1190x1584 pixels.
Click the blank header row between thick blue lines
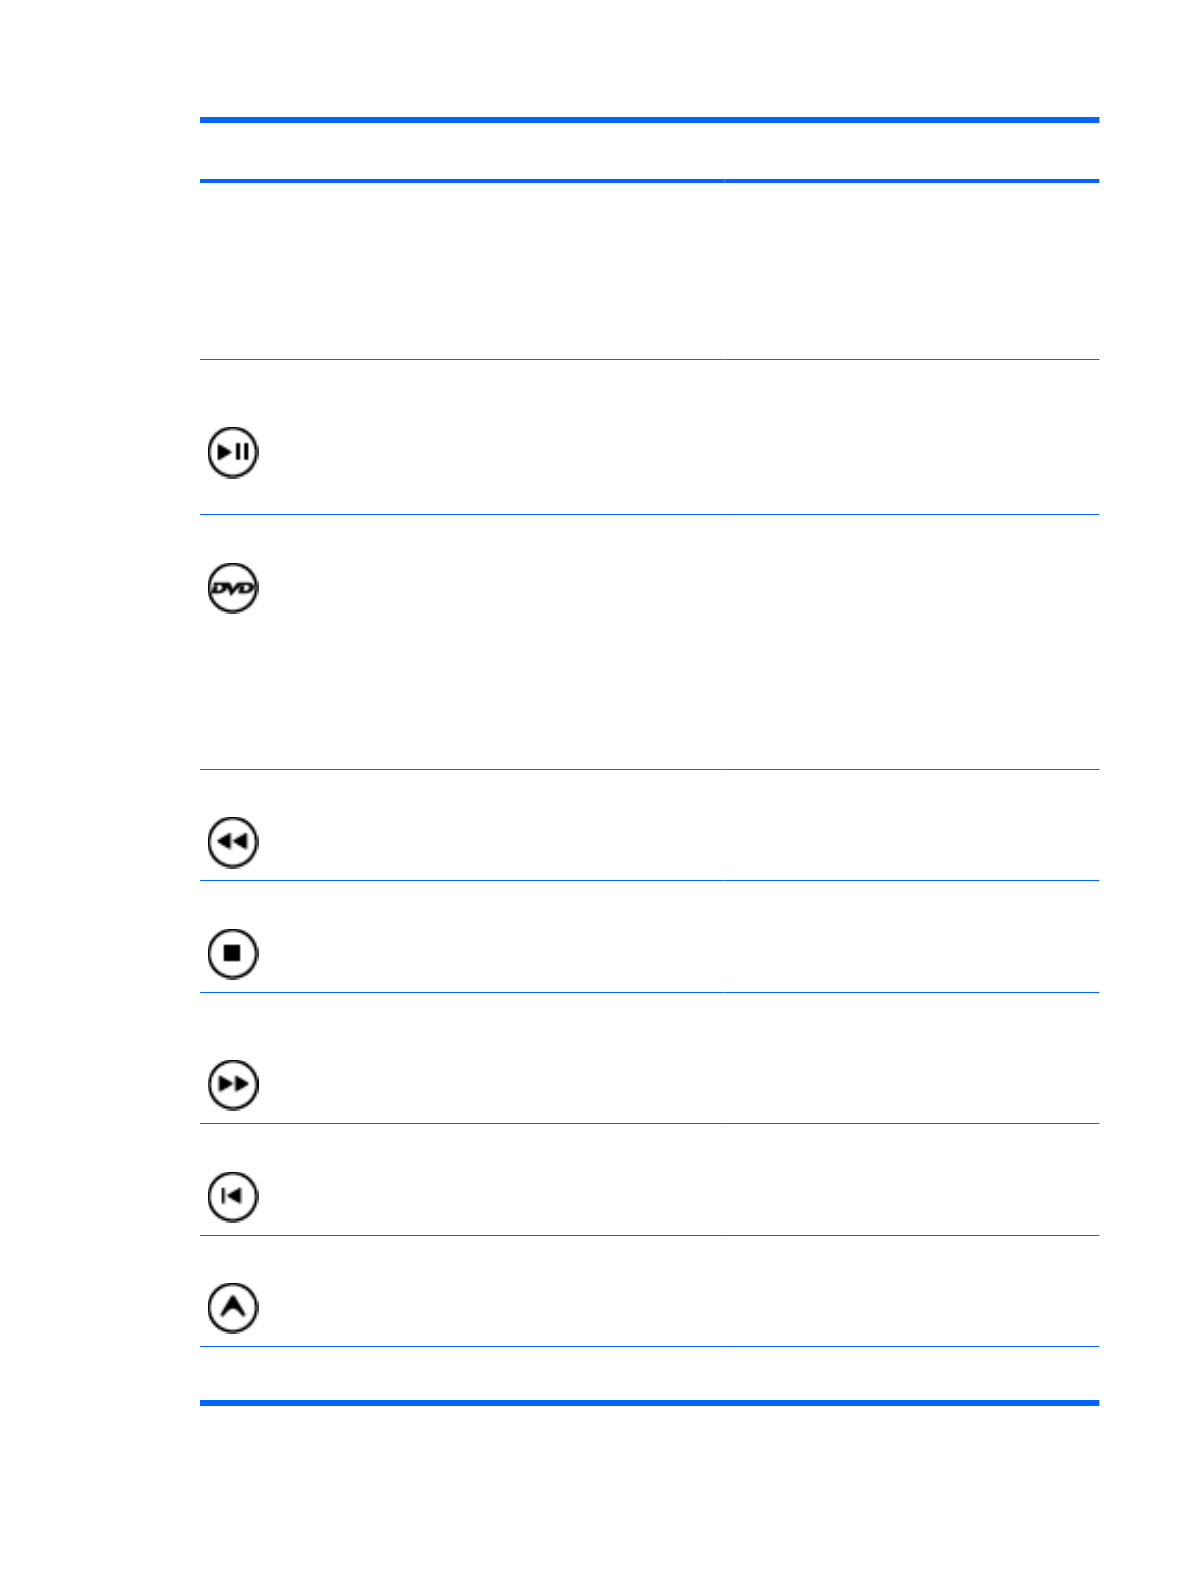(648, 151)
